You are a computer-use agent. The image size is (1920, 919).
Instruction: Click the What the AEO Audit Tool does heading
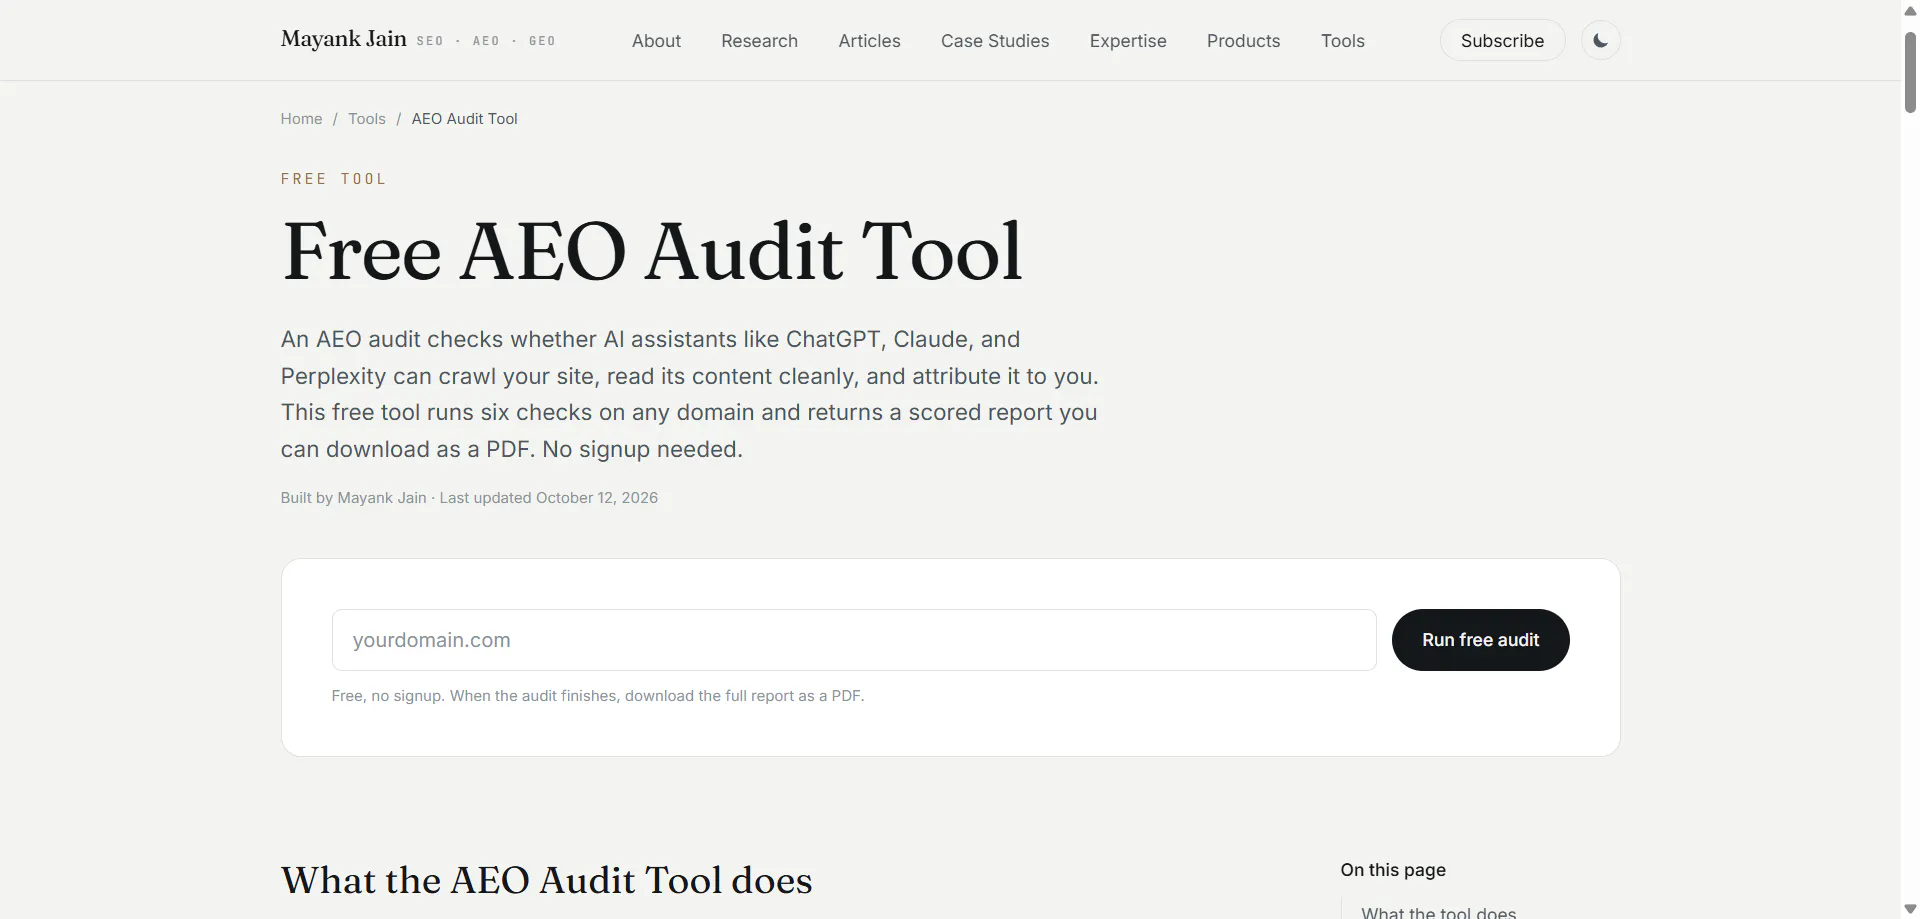546,880
